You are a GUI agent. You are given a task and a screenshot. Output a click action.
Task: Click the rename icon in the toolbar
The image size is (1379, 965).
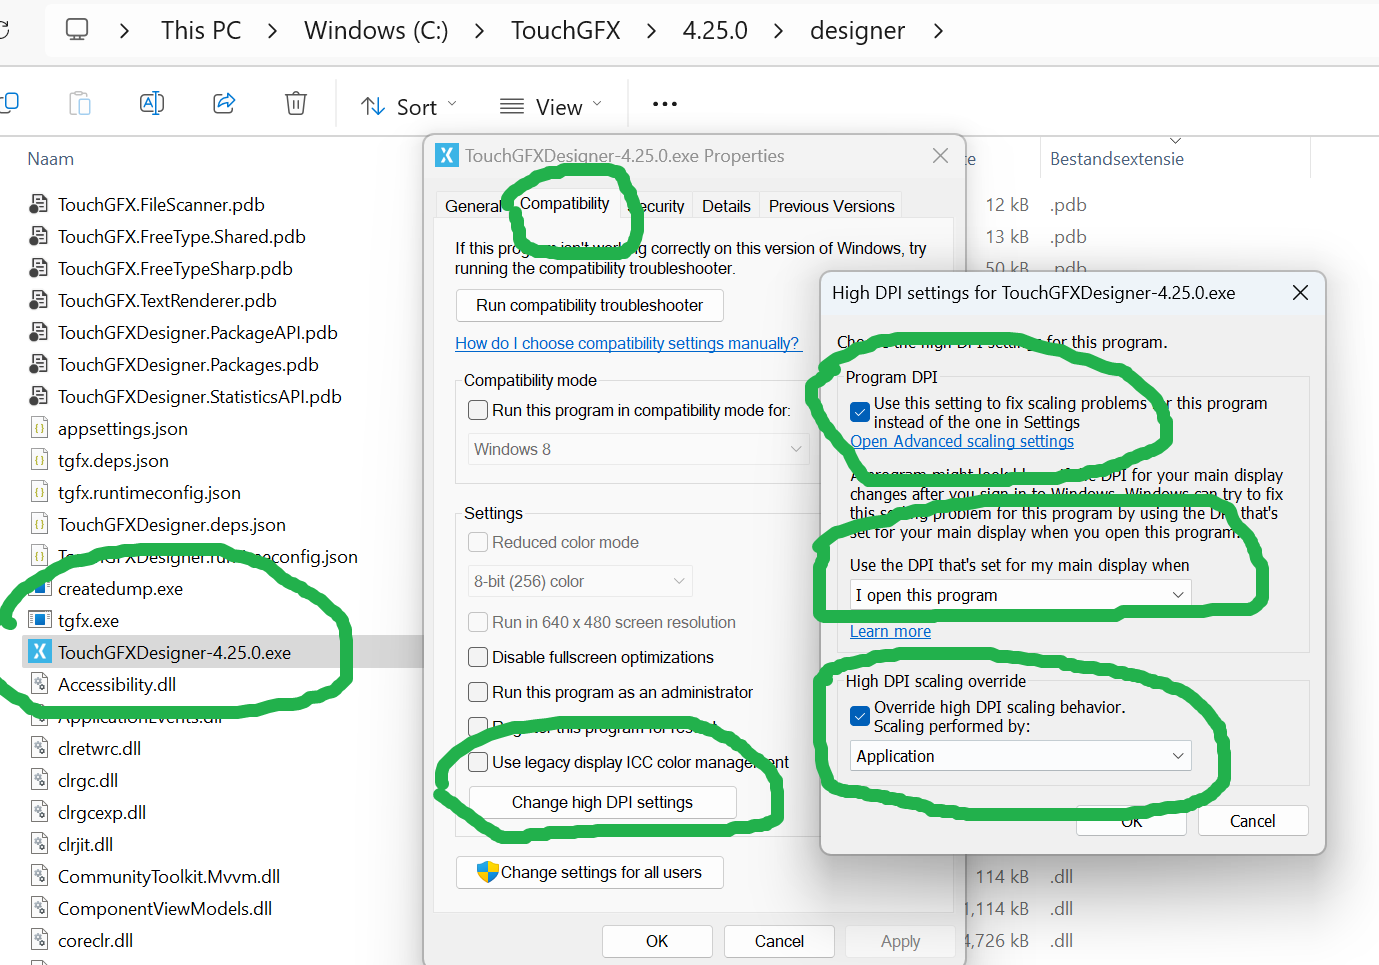(152, 103)
